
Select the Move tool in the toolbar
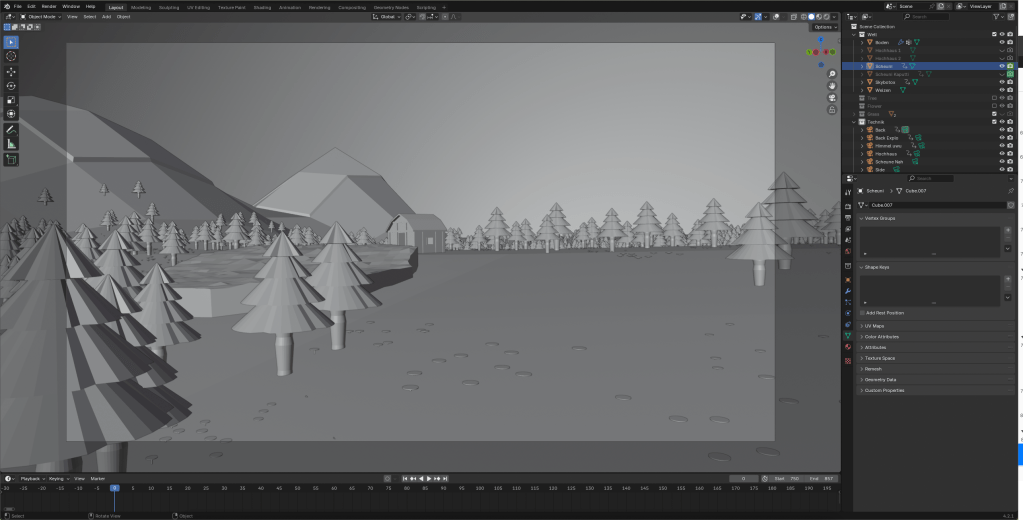[11, 72]
